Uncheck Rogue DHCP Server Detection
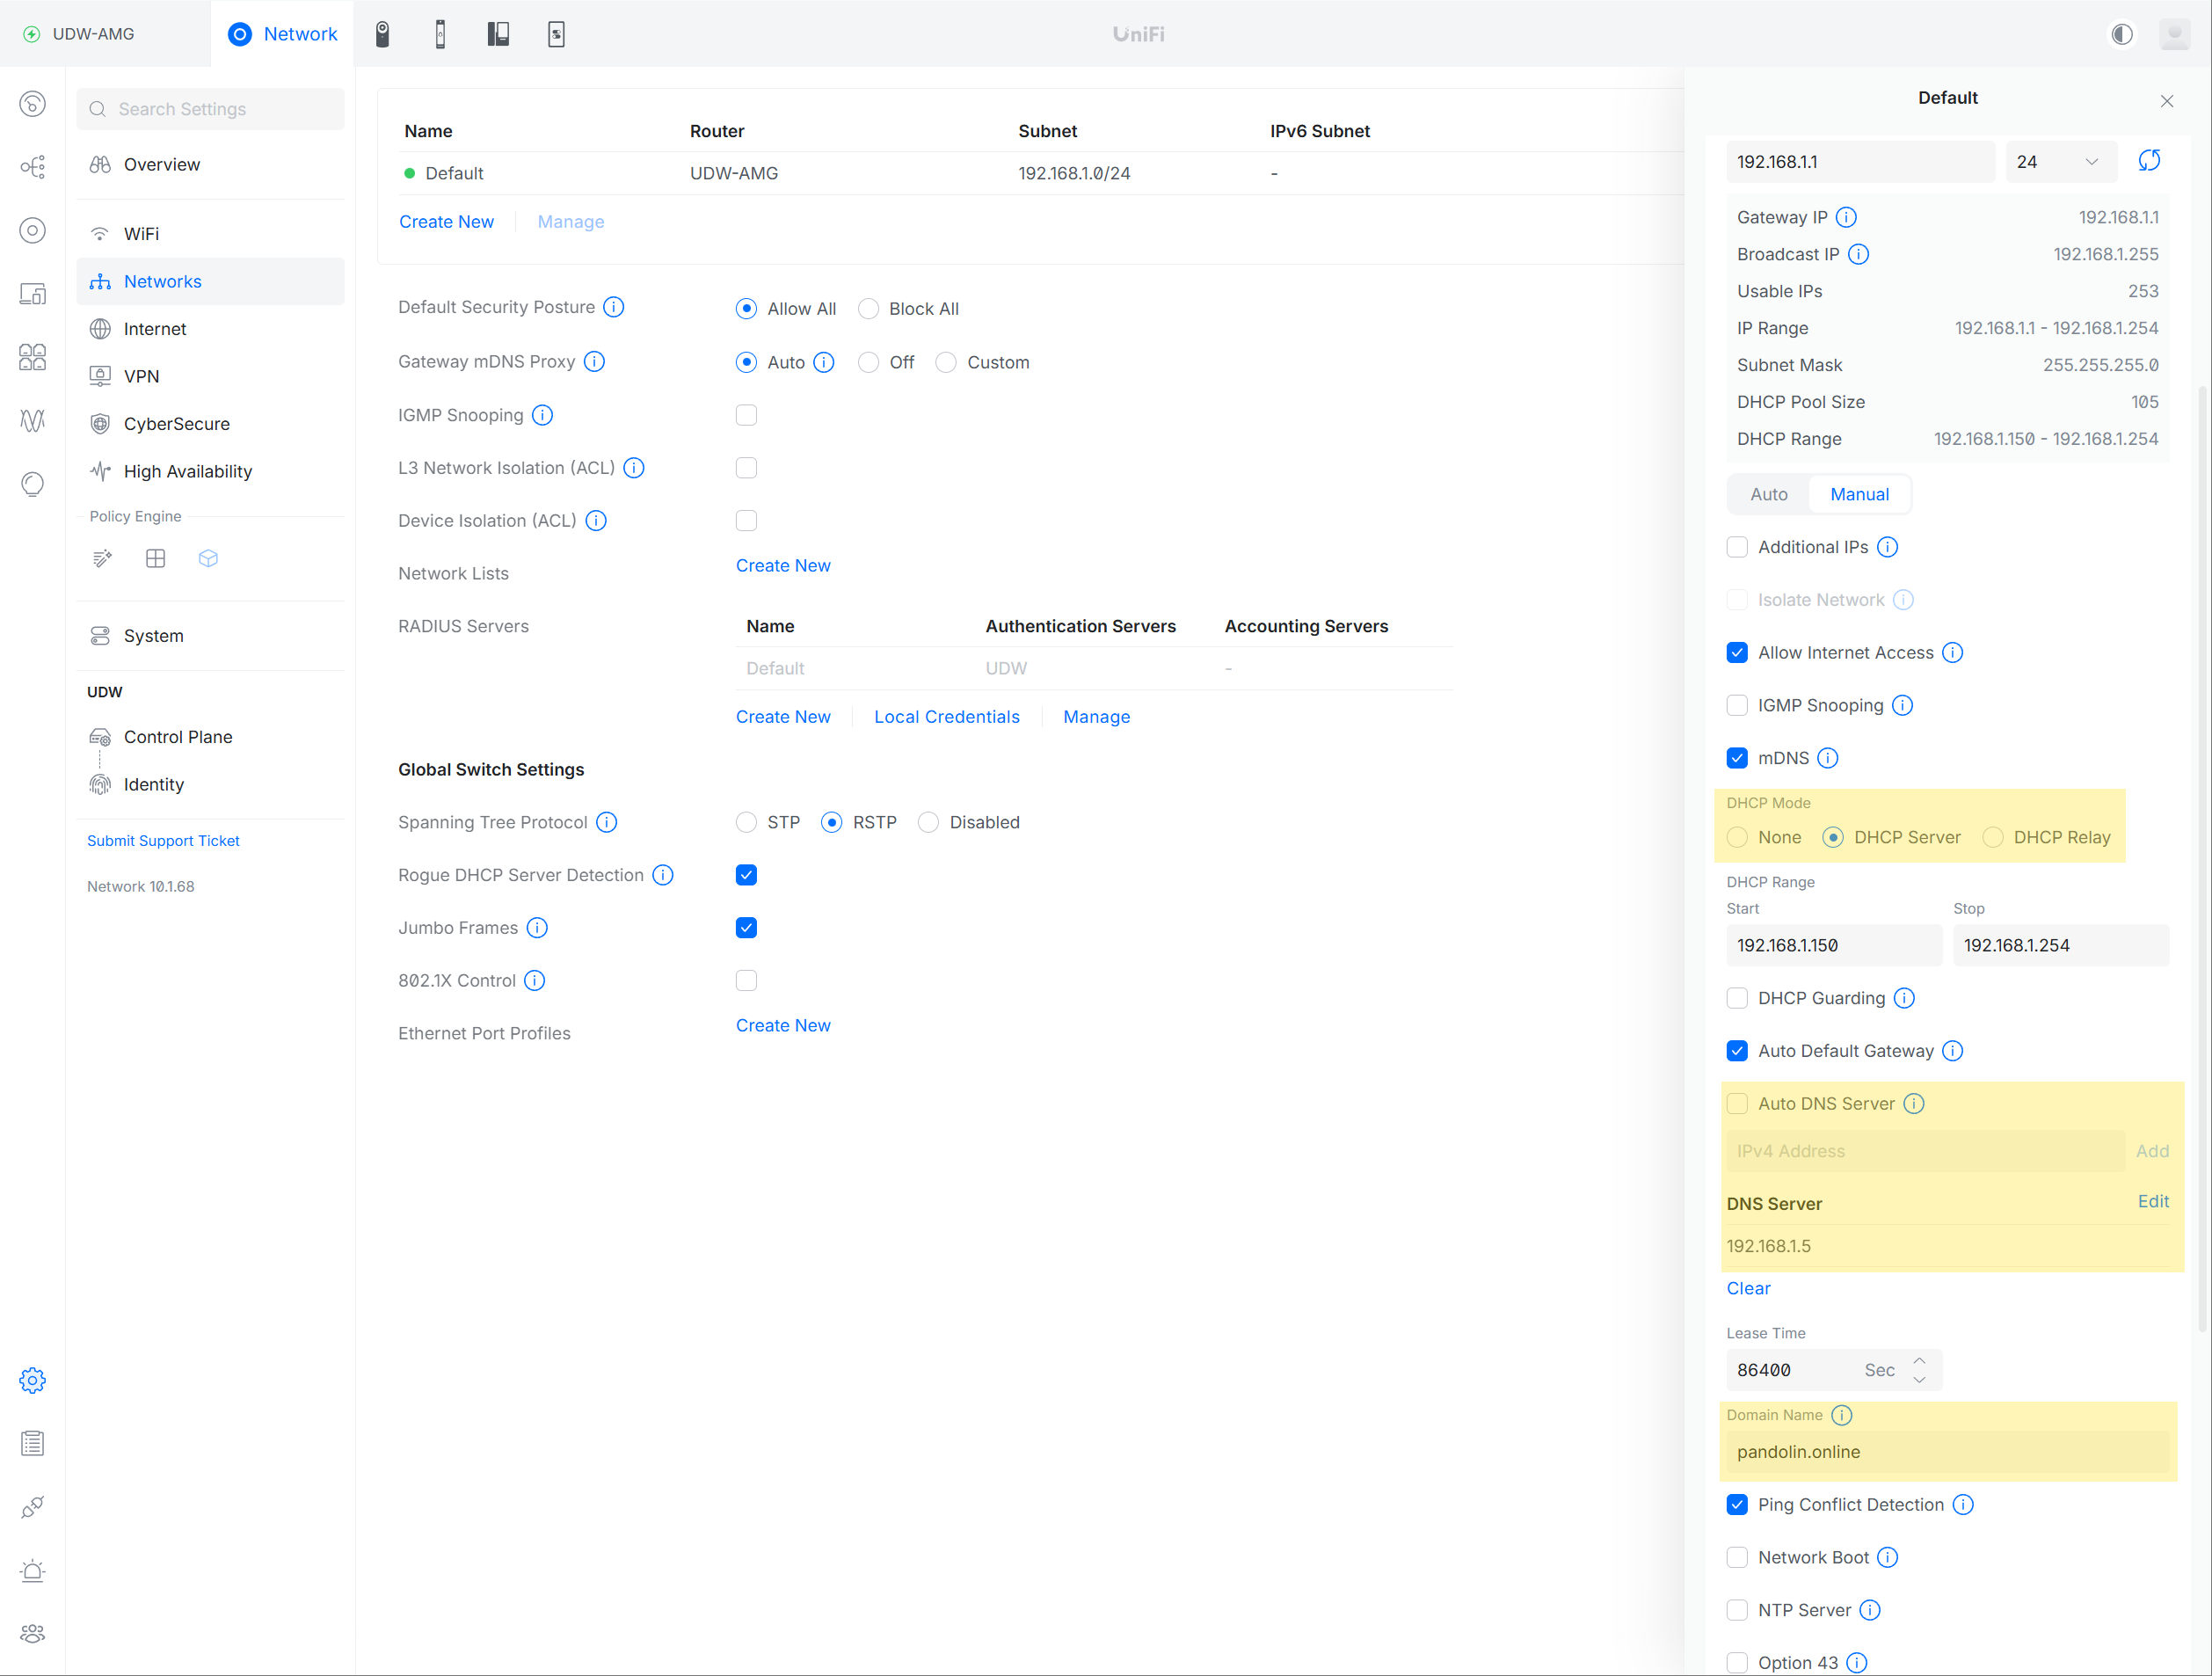This screenshot has width=2212, height=1676. click(746, 875)
